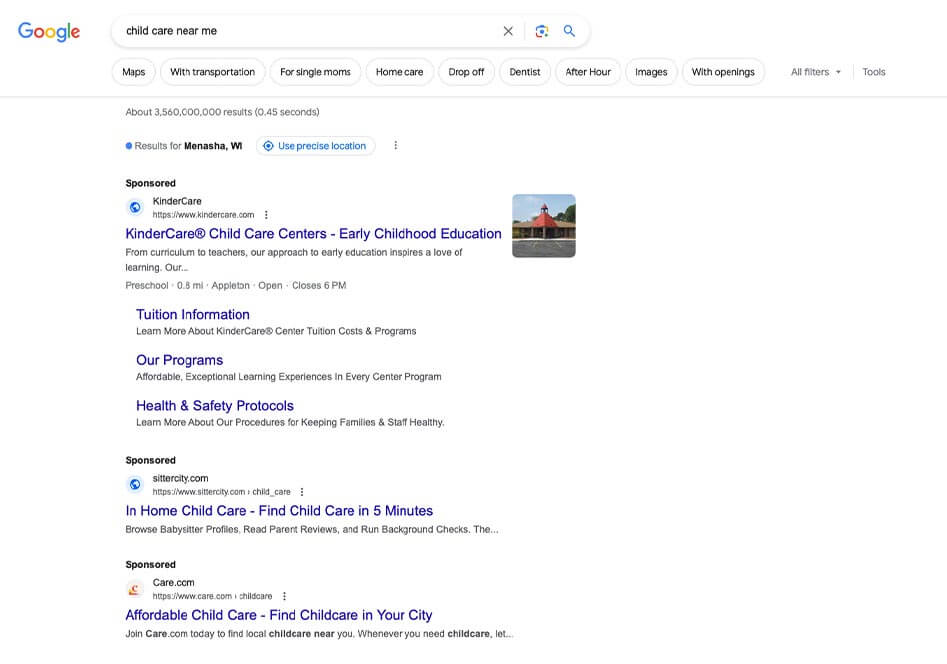Click the magnifying glass search icon
This screenshot has height=664, width=947.
click(569, 31)
